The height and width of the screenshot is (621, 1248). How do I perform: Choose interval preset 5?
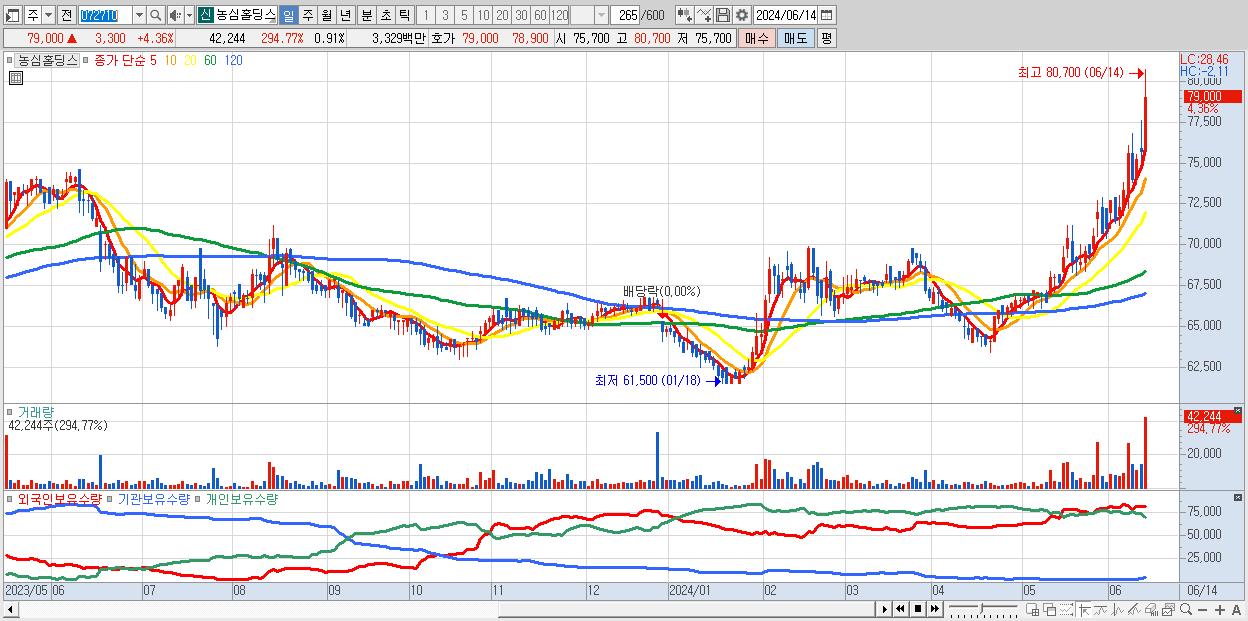(464, 16)
